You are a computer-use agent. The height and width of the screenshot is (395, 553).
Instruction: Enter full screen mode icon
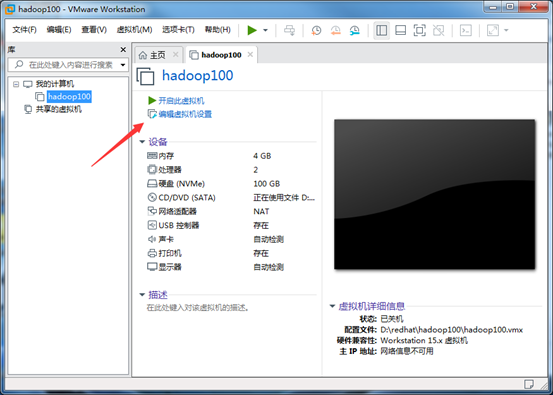coord(419,30)
